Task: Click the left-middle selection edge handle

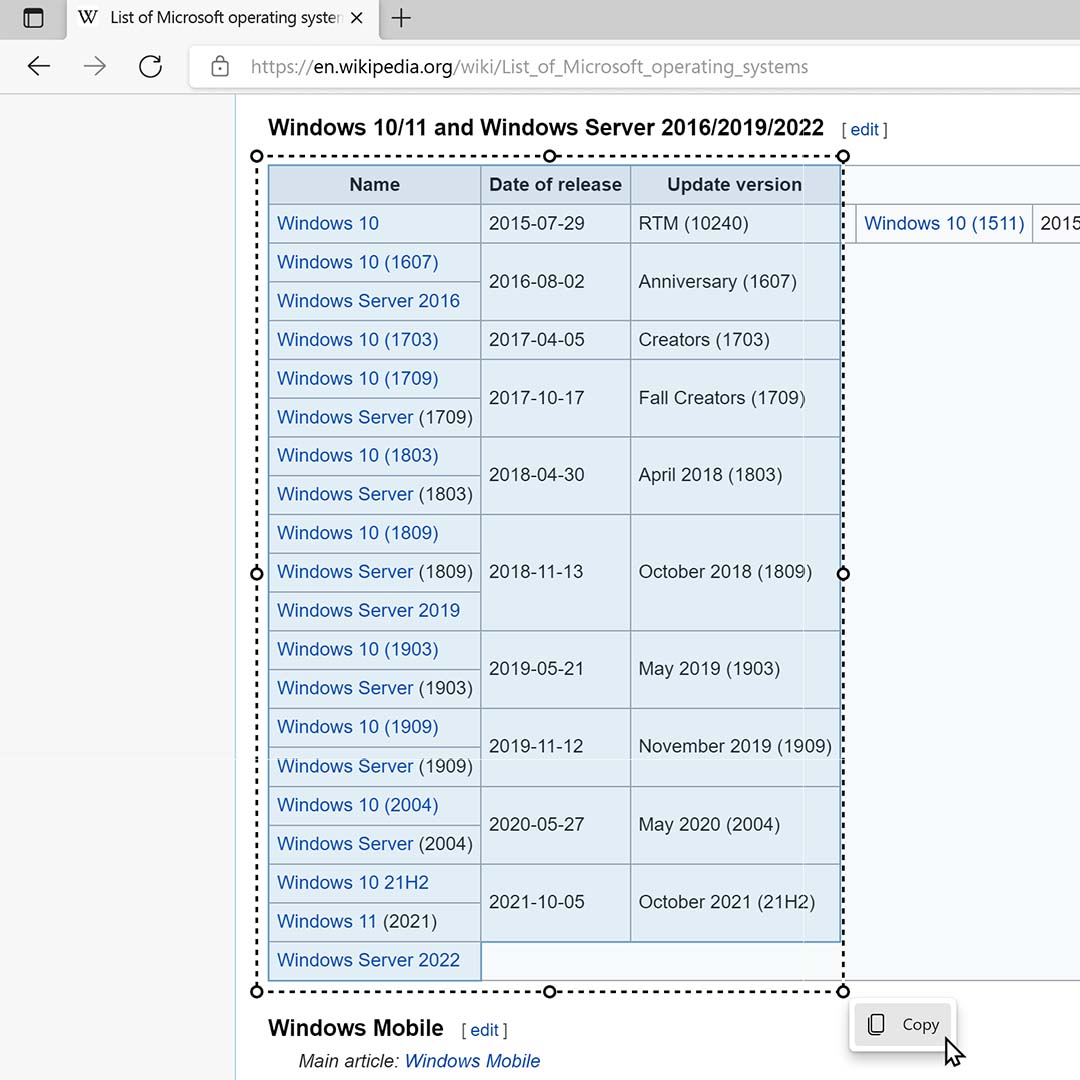Action: 257,574
